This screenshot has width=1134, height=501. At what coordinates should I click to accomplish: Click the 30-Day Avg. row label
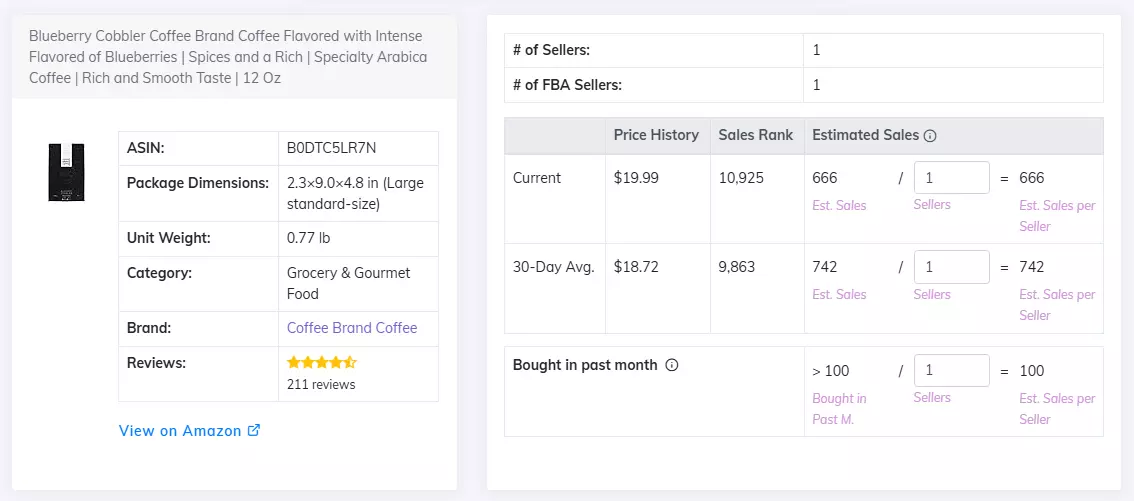click(553, 267)
